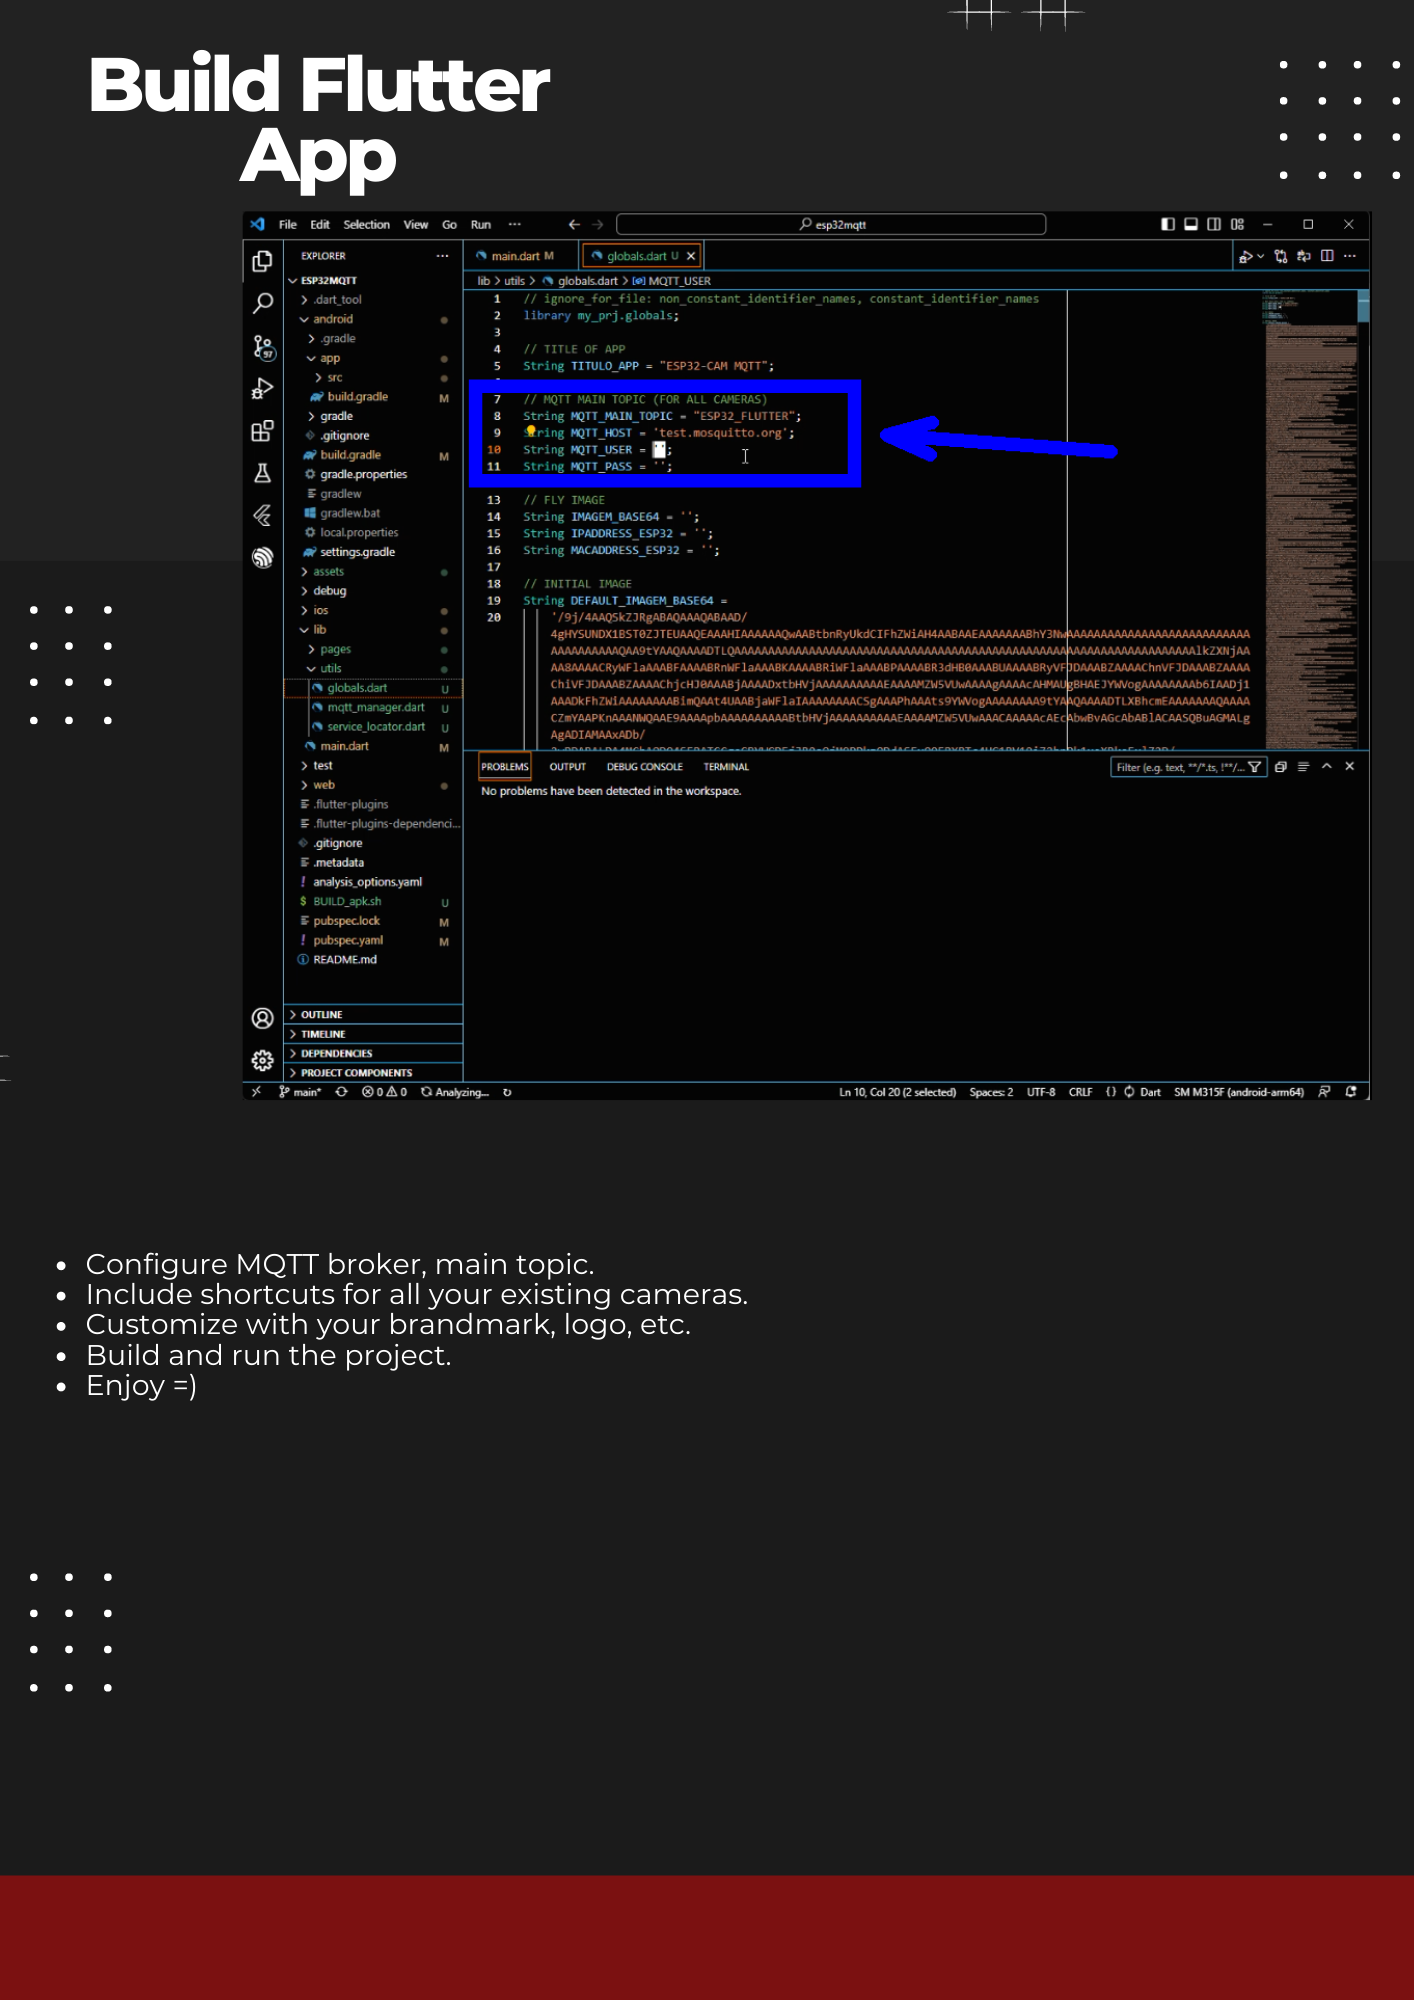Click collapse all in Problems panel
1414x2000 pixels.
click(x=1280, y=767)
